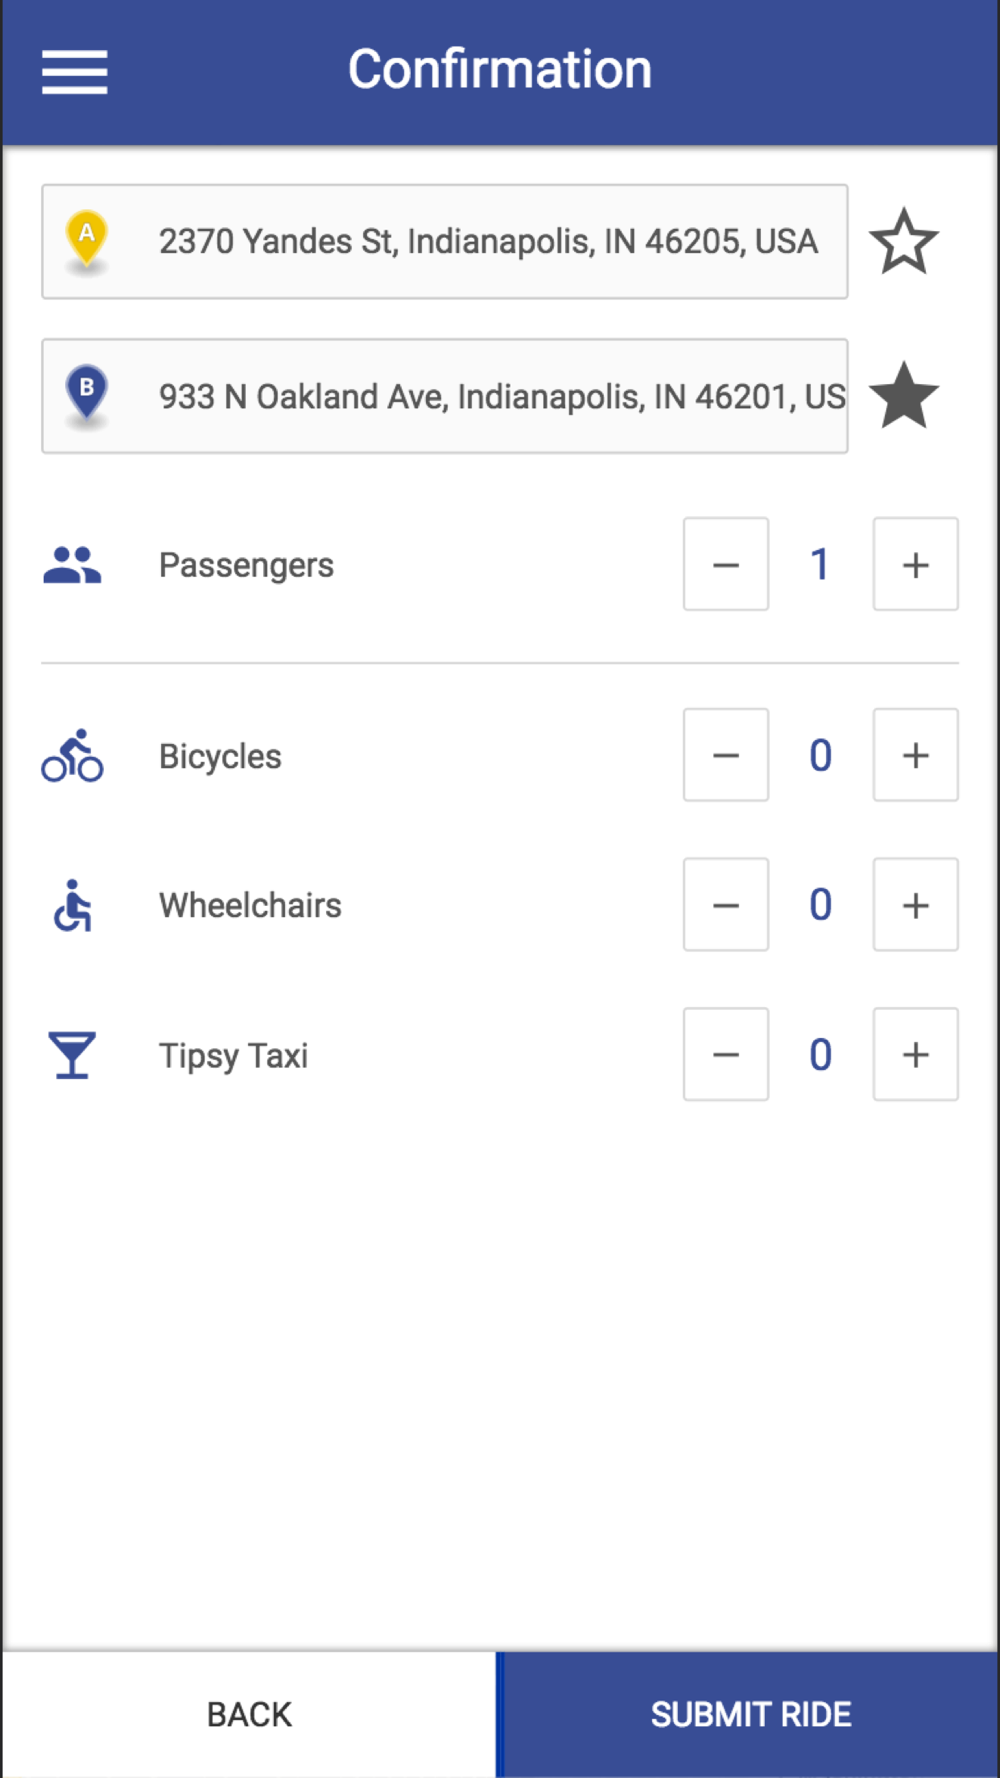Increase the Tipsy Taxi count
The image size is (1000, 1778).
916,1054
